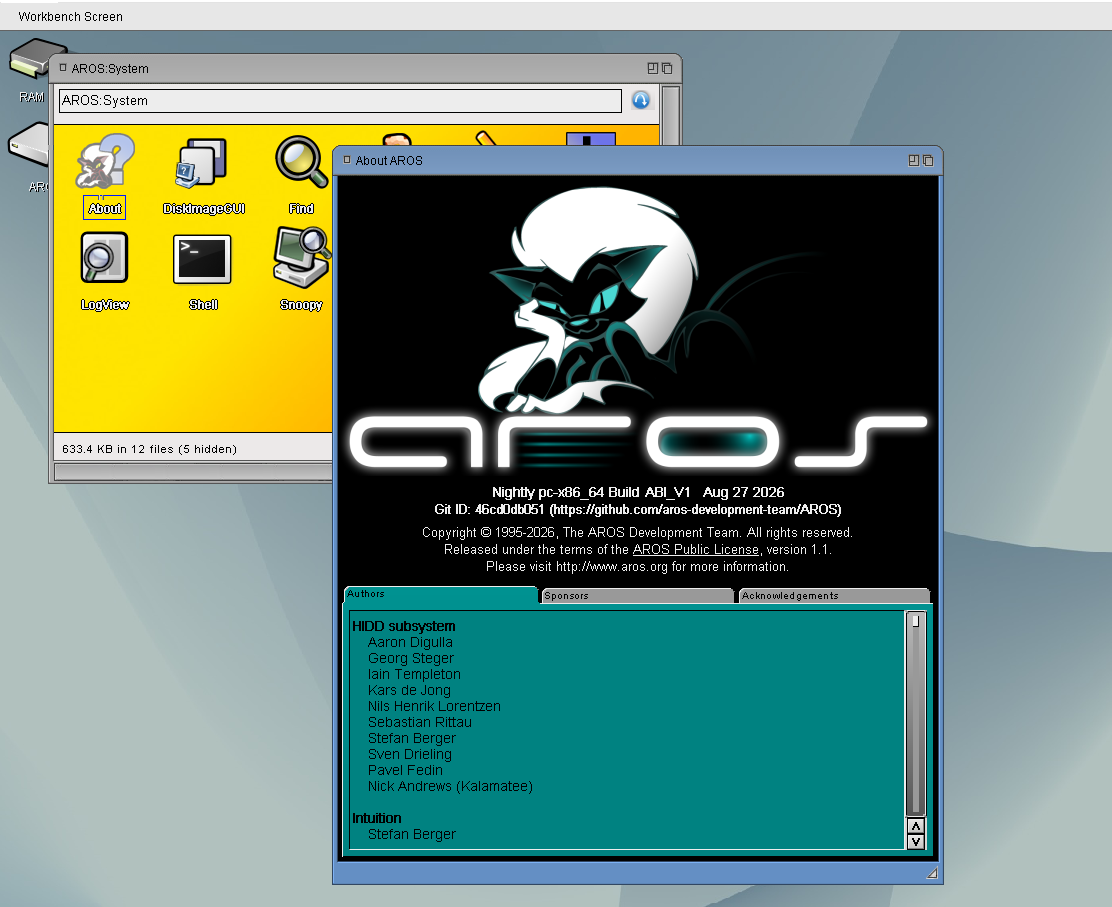Image resolution: width=1112 pixels, height=907 pixels.
Task: Open the About icon in AROS:System
Action: pyautogui.click(x=105, y=175)
